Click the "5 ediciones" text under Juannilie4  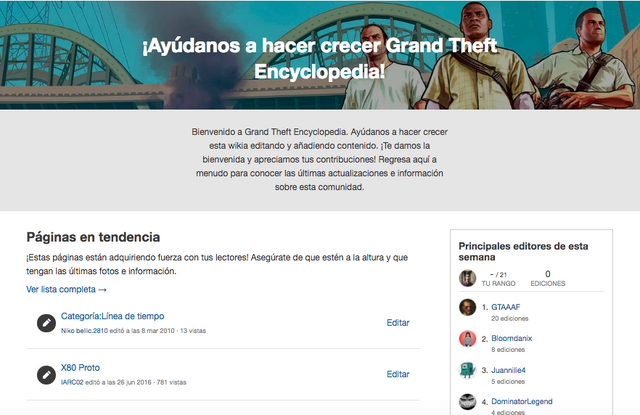(508, 382)
